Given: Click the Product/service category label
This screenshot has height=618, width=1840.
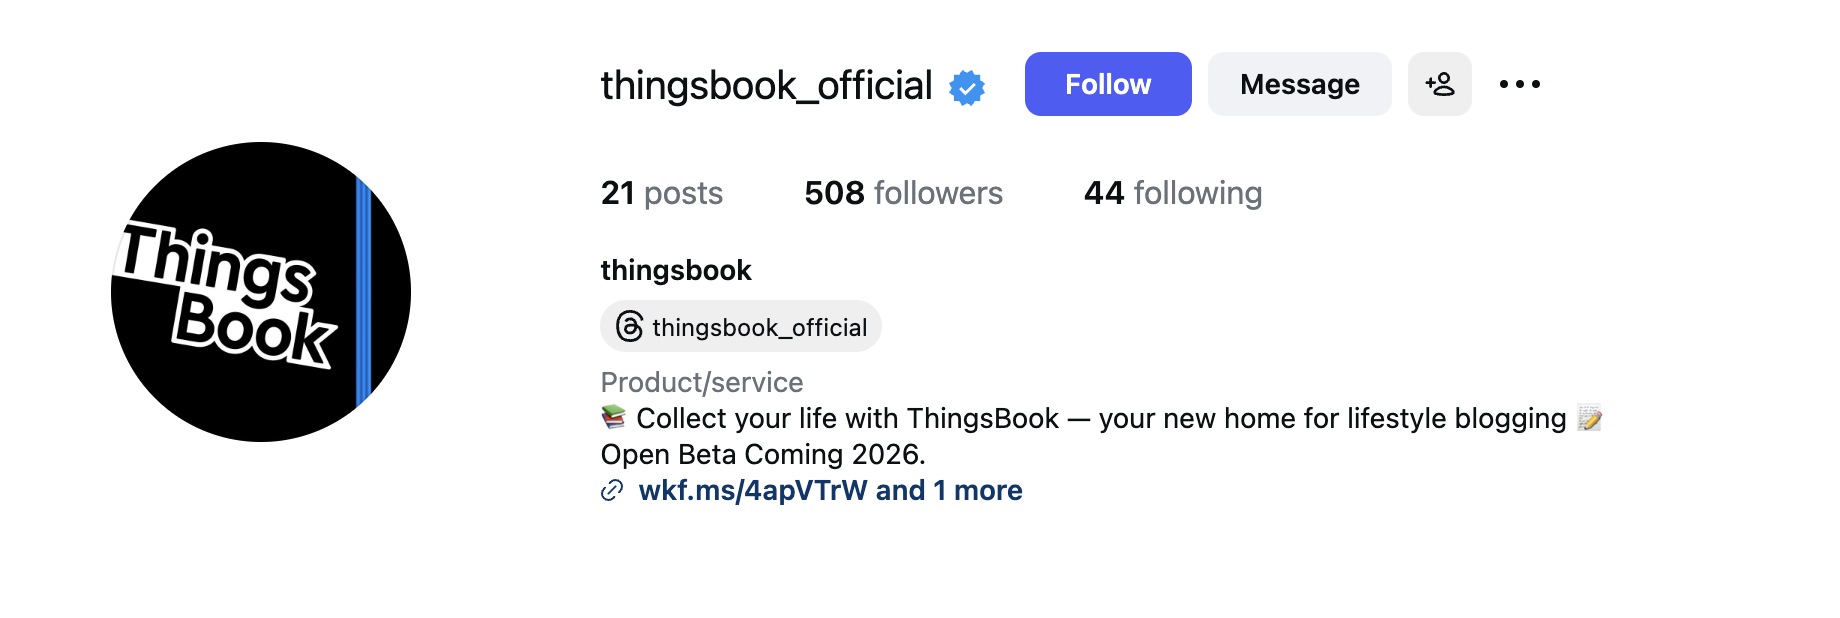Looking at the screenshot, I should tap(701, 382).
